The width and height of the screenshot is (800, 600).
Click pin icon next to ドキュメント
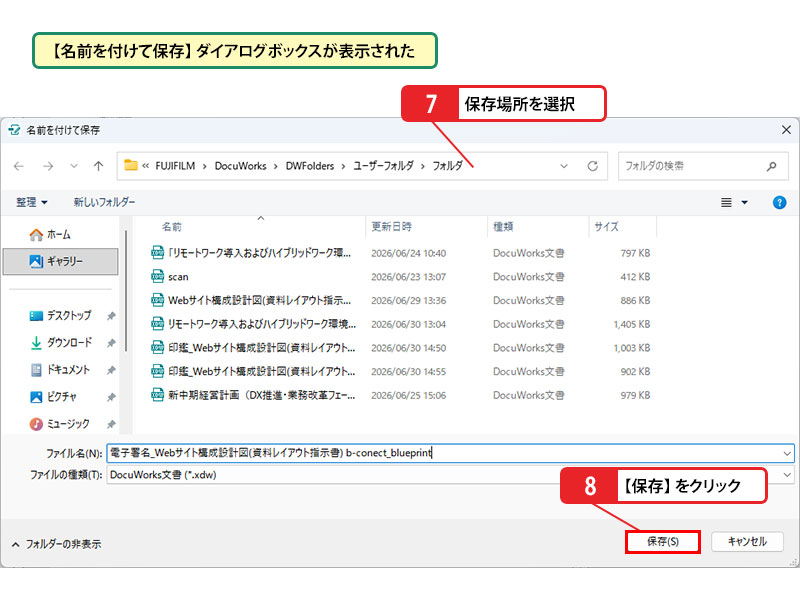click(111, 370)
